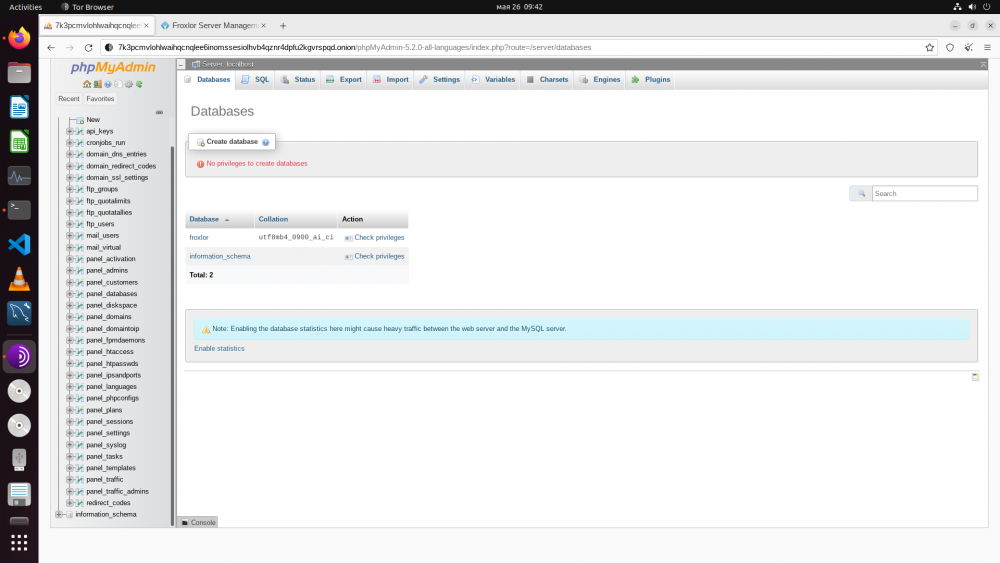Open MySQL Workbench from dock
The height and width of the screenshot is (563, 1000).
coord(19,313)
